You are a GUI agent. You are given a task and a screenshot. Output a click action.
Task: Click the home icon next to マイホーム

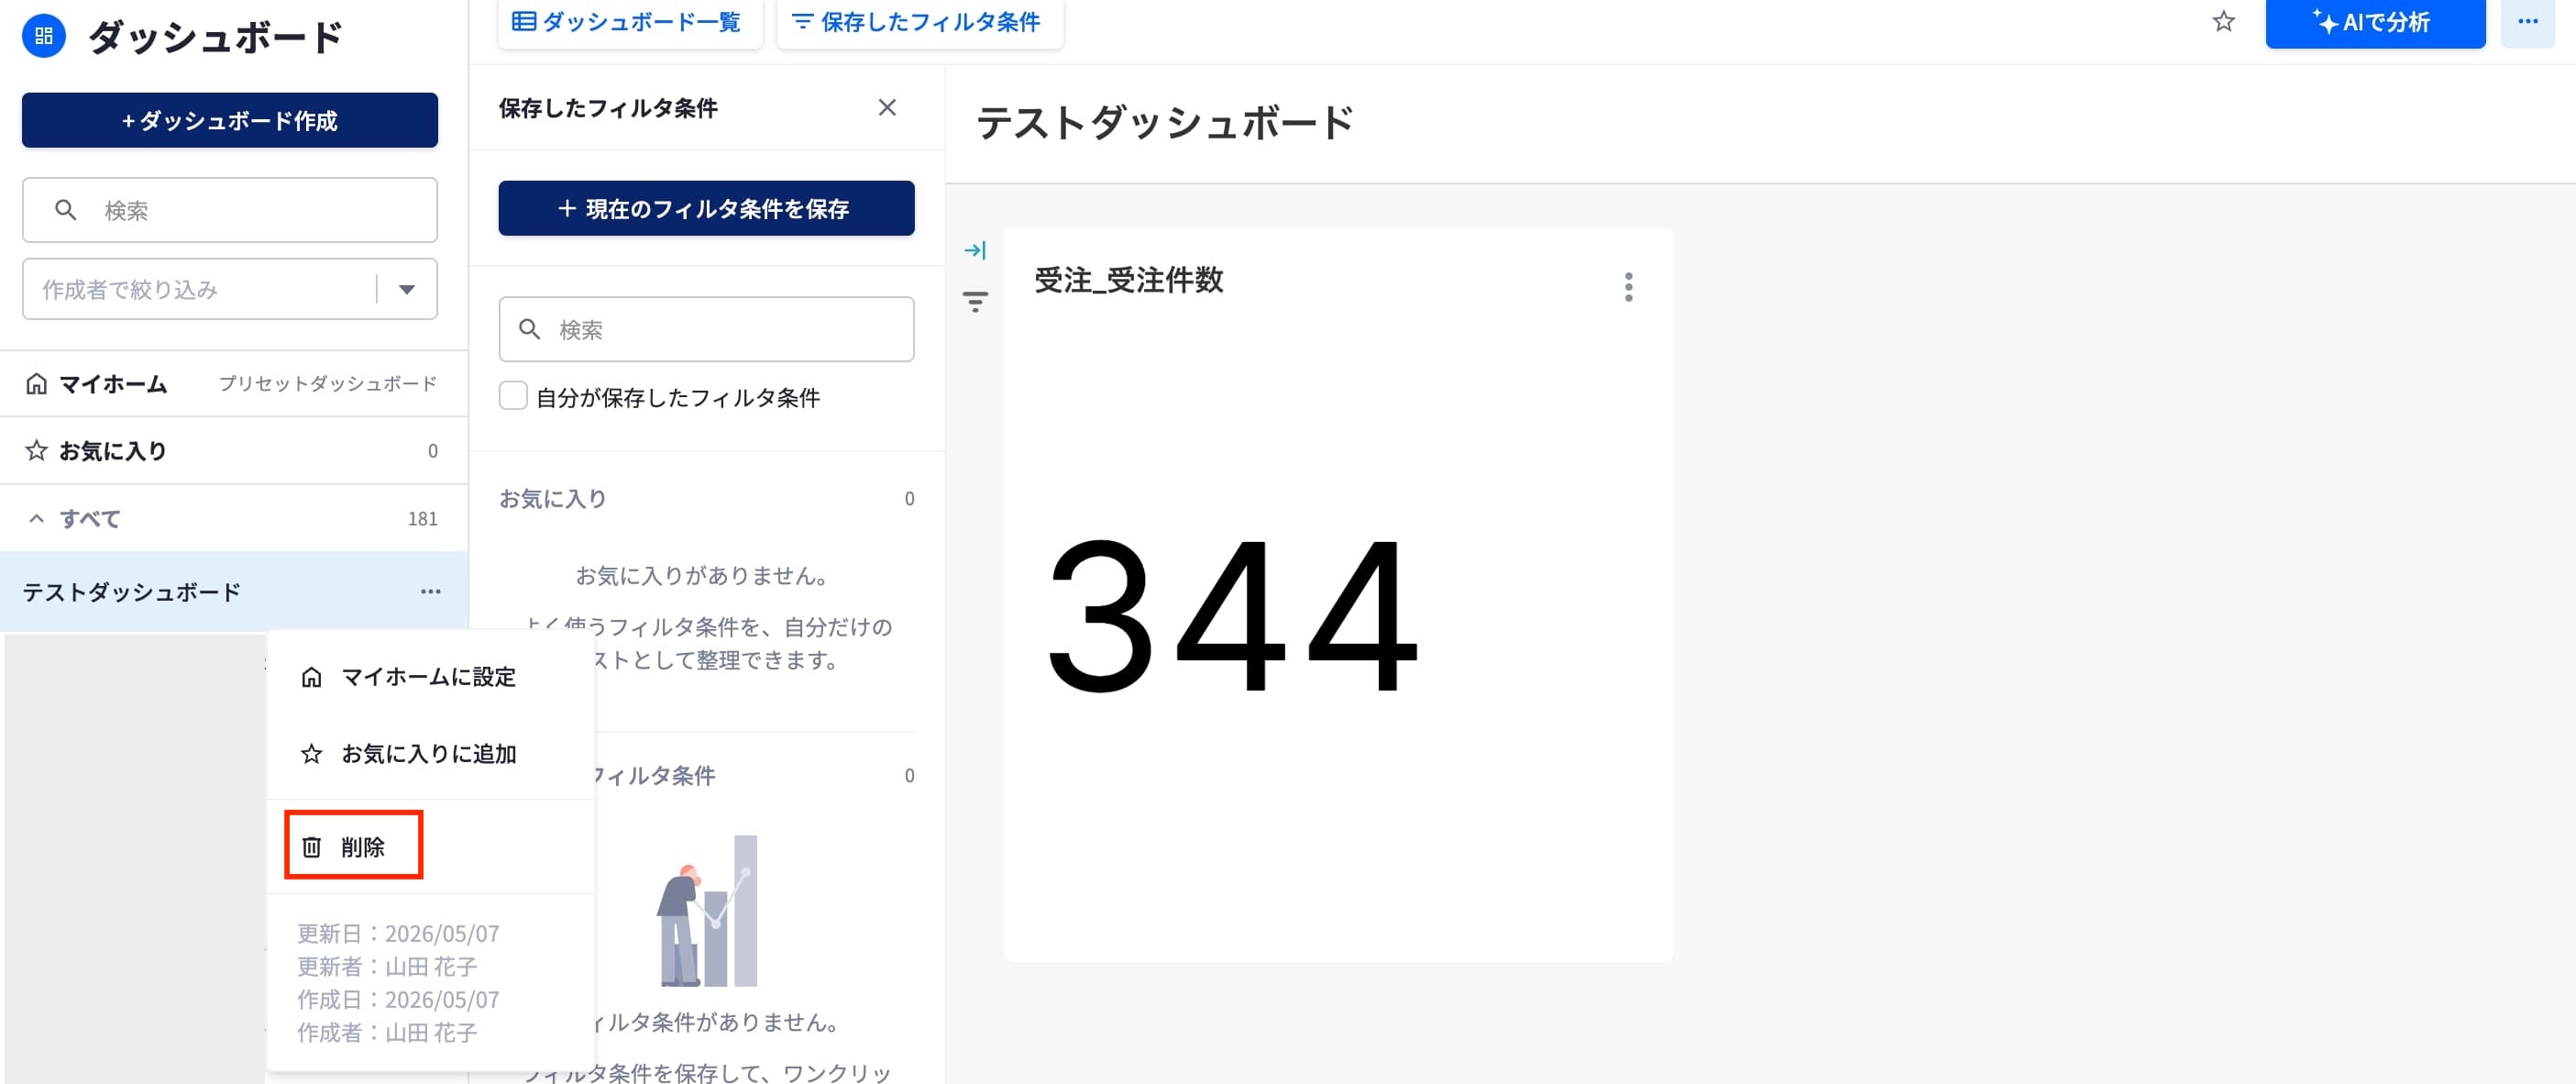tap(36, 383)
